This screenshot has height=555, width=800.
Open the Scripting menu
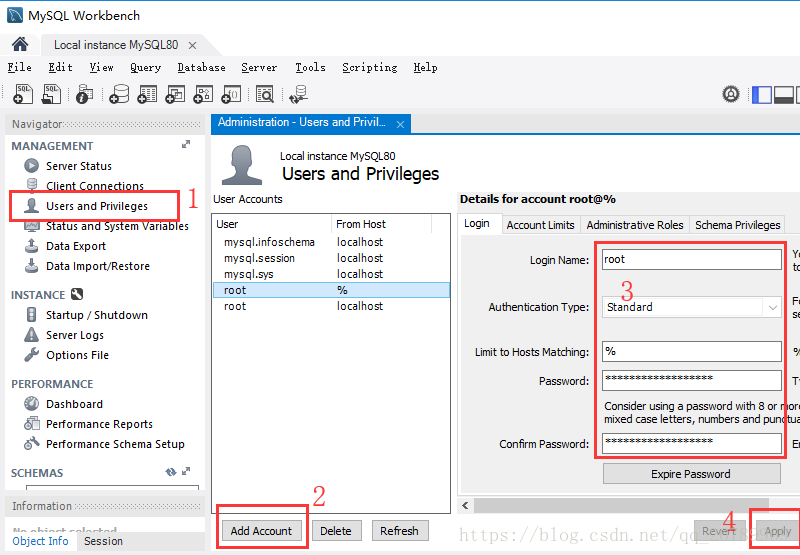click(x=370, y=67)
